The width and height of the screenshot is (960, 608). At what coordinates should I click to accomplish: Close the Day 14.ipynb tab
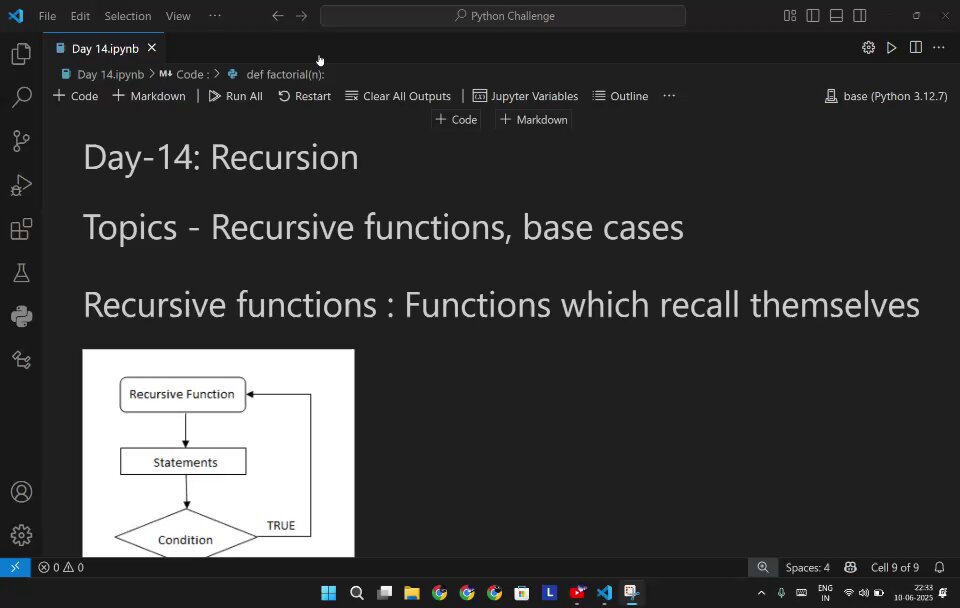pyautogui.click(x=152, y=48)
